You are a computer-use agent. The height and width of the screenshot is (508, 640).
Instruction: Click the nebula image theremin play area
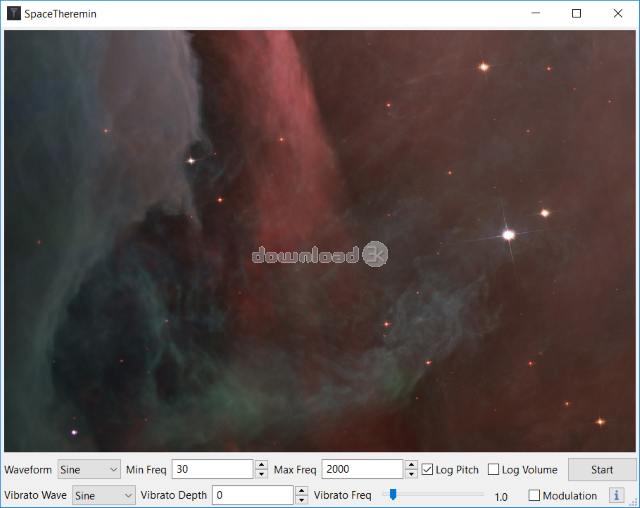click(x=320, y=240)
